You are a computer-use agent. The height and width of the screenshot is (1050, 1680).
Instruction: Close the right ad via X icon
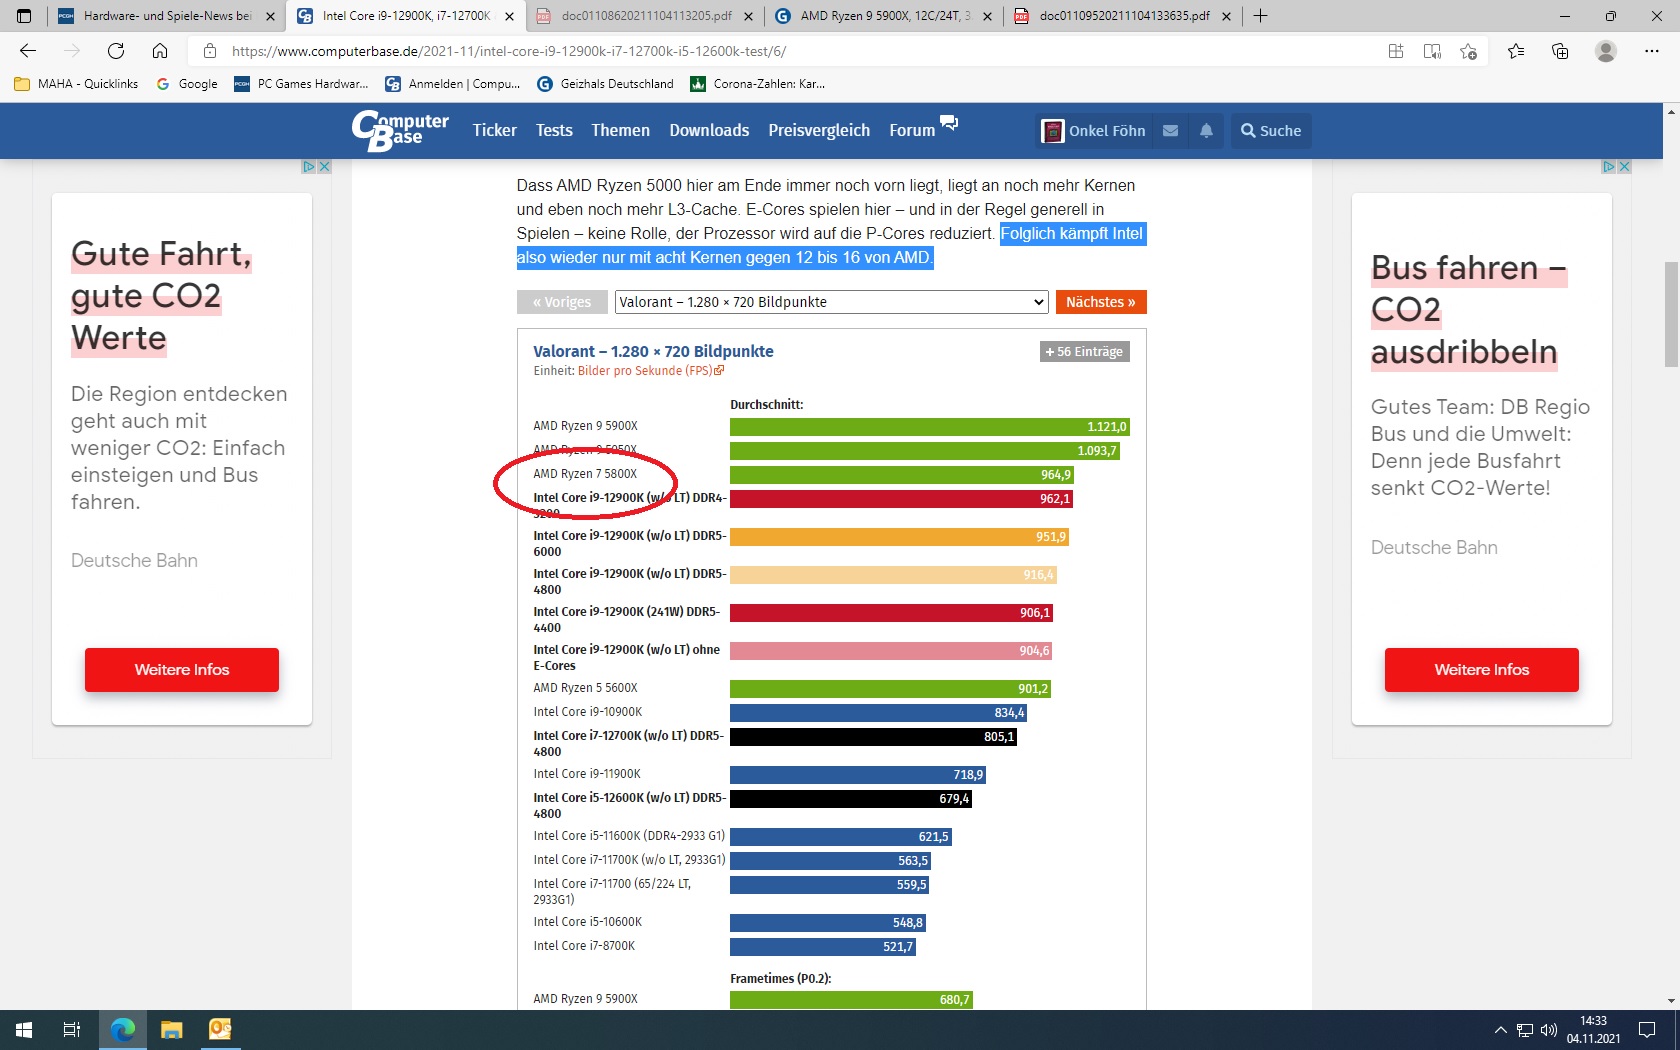pyautogui.click(x=1624, y=167)
